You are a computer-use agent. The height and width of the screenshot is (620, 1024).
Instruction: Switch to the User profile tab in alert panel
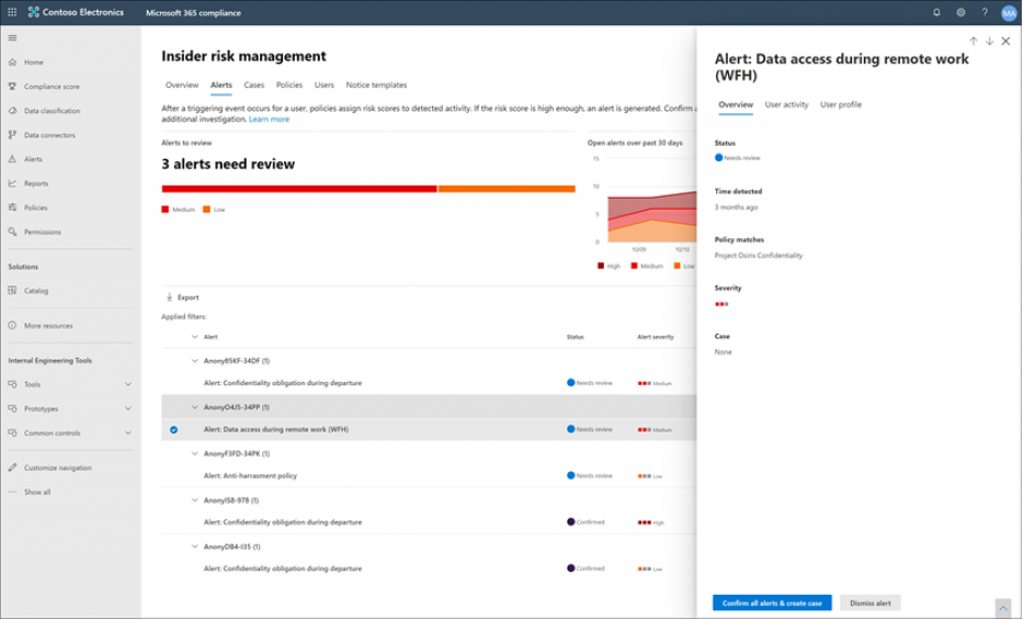(840, 105)
